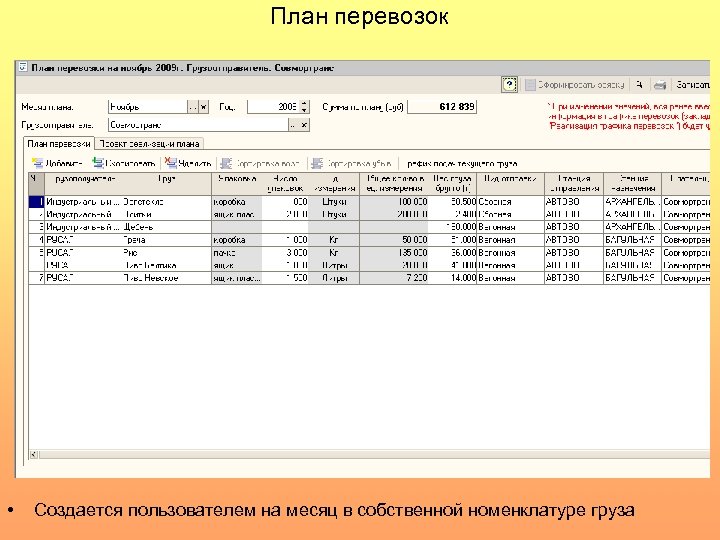Click the пачка packaging cell in Рис row
This screenshot has width=720, height=540.
[x=237, y=253]
